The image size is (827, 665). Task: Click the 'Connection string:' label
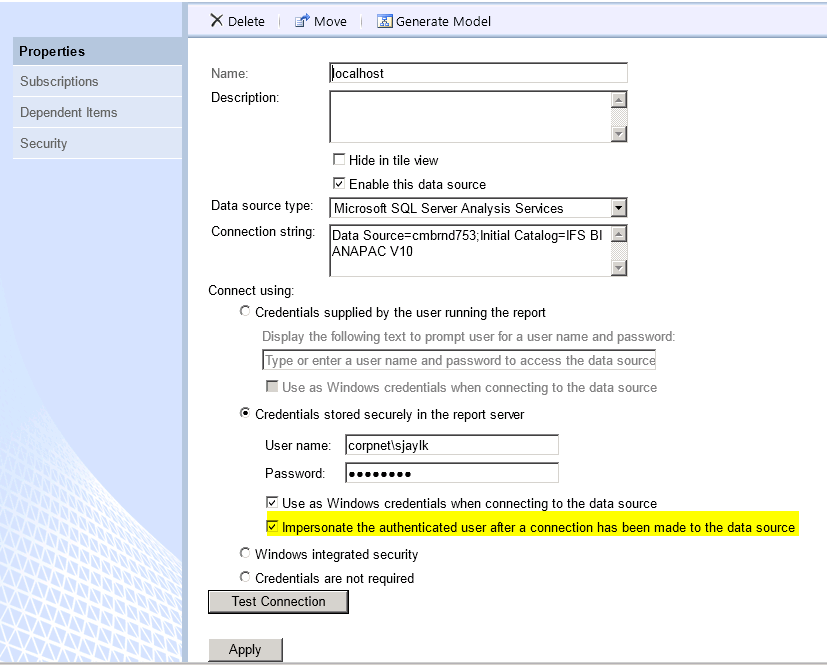(x=263, y=232)
